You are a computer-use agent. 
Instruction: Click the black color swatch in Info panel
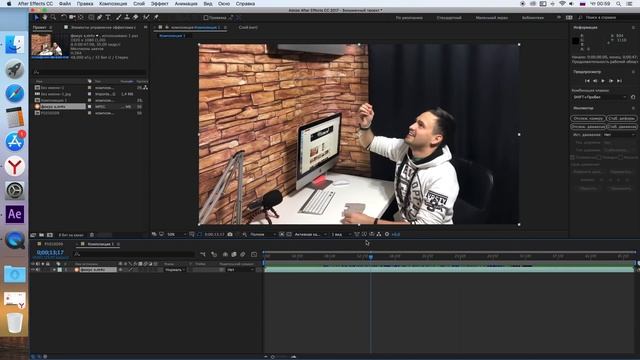tap(576, 41)
